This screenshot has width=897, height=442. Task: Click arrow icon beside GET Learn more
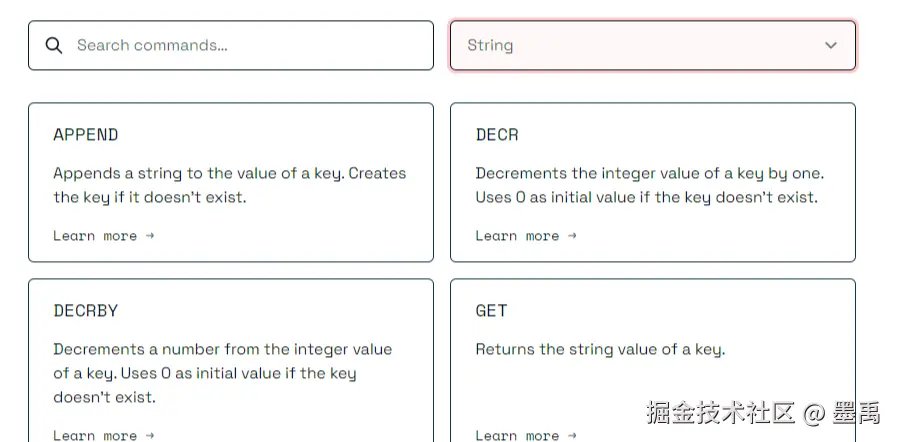point(572,435)
